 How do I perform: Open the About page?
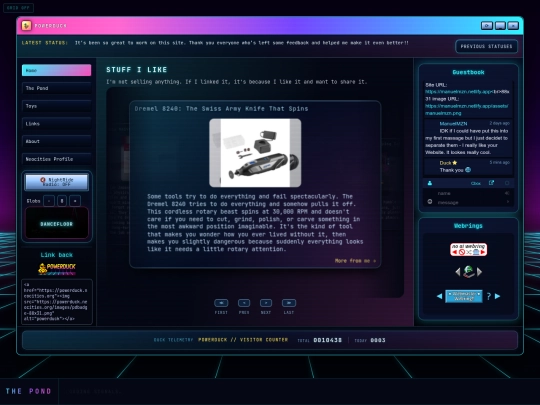(x=56, y=141)
